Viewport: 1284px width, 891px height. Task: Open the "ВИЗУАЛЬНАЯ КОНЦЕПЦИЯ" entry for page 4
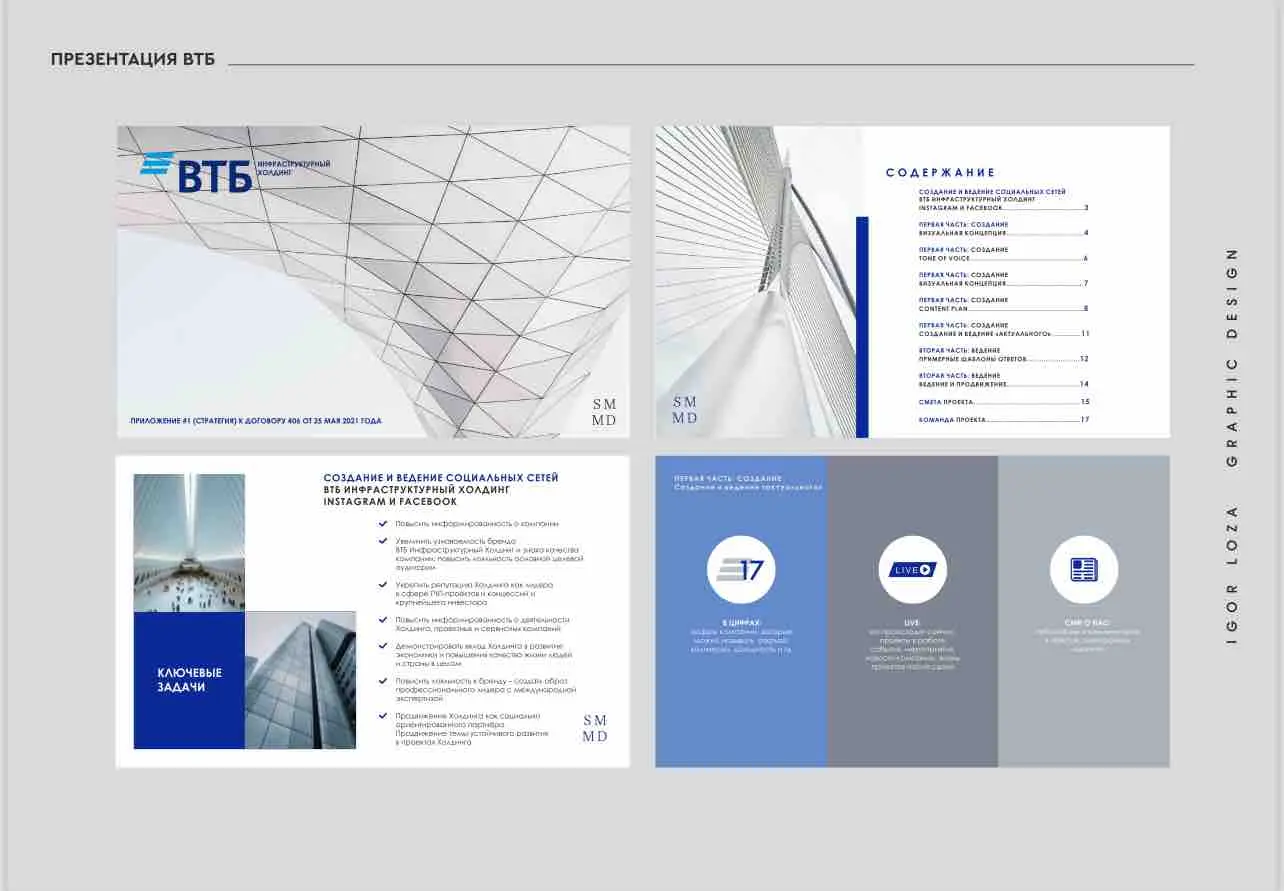1003,228
